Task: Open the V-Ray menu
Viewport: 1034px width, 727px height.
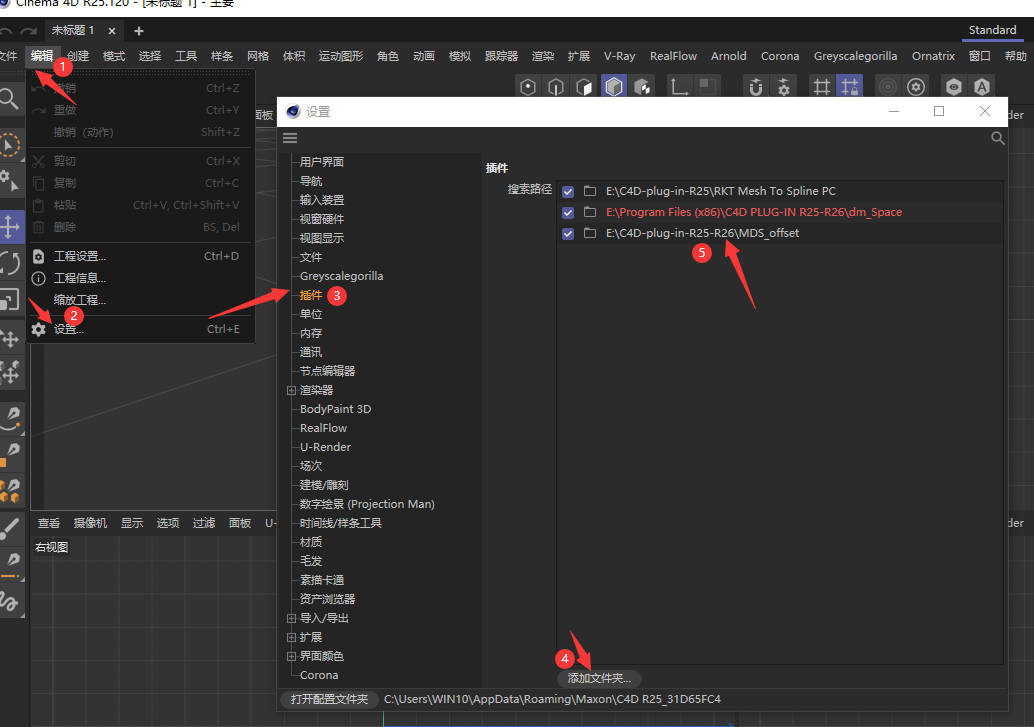Action: [x=619, y=56]
